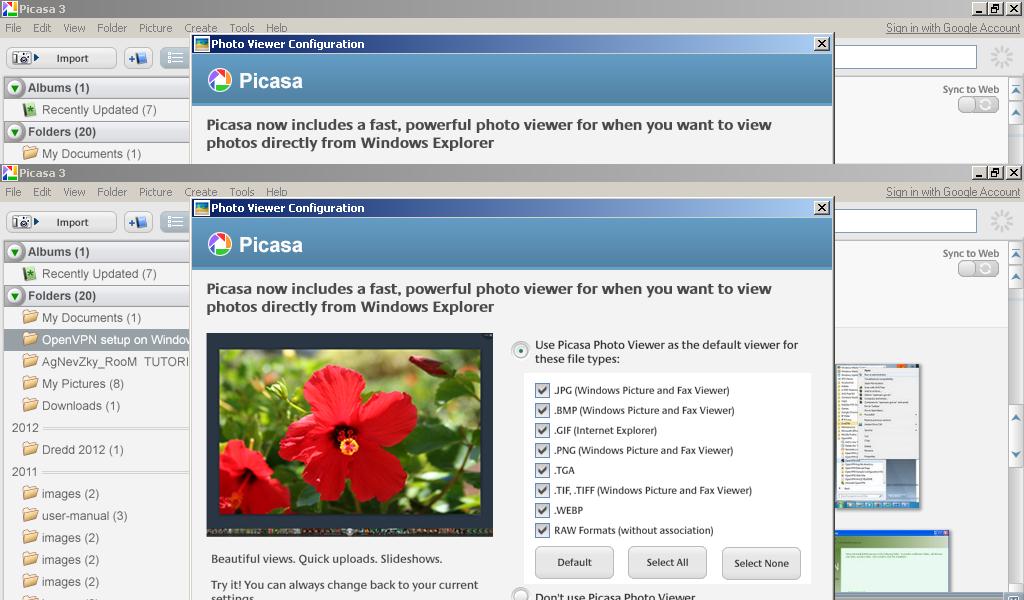Toggle Sync to Web switch in lower window
1024x600 pixels.
[978, 268]
